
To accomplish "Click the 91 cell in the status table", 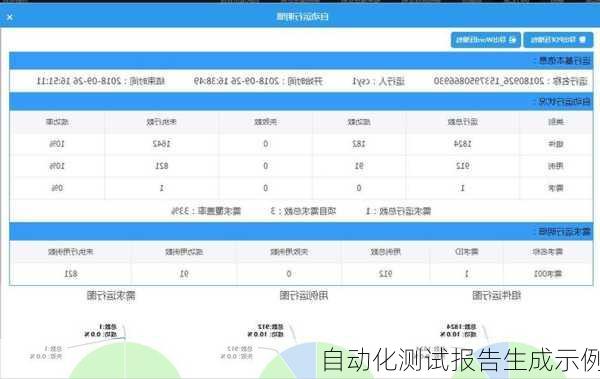I will (359, 166).
